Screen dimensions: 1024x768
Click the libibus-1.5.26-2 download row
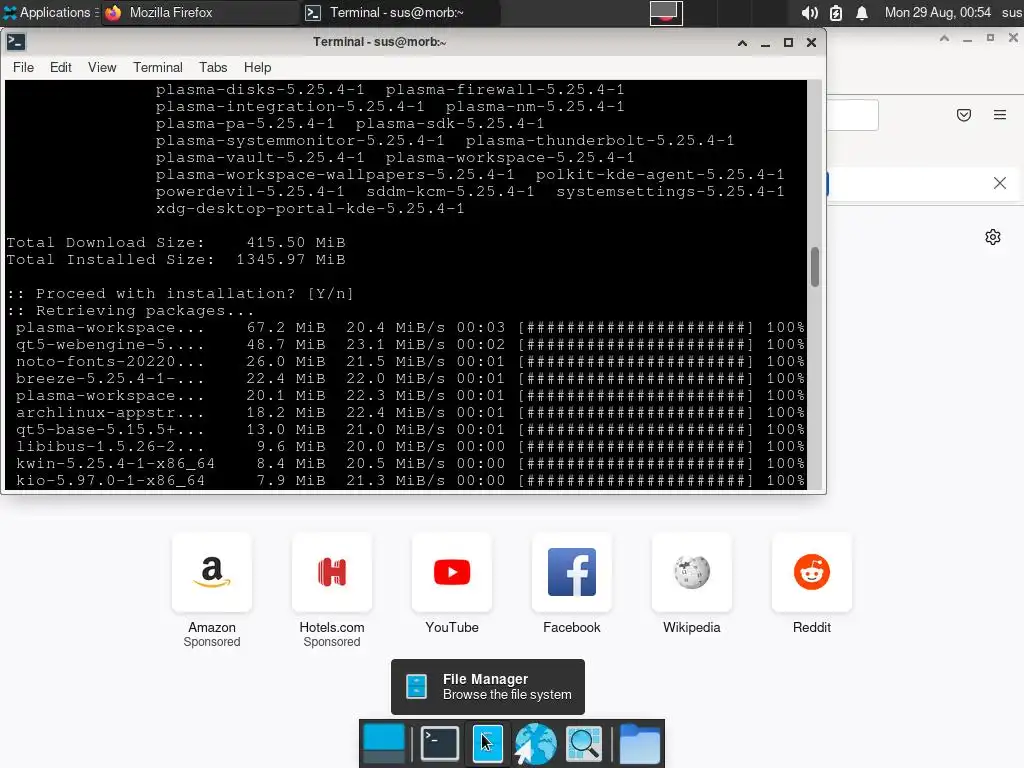pyautogui.click(x=410, y=447)
